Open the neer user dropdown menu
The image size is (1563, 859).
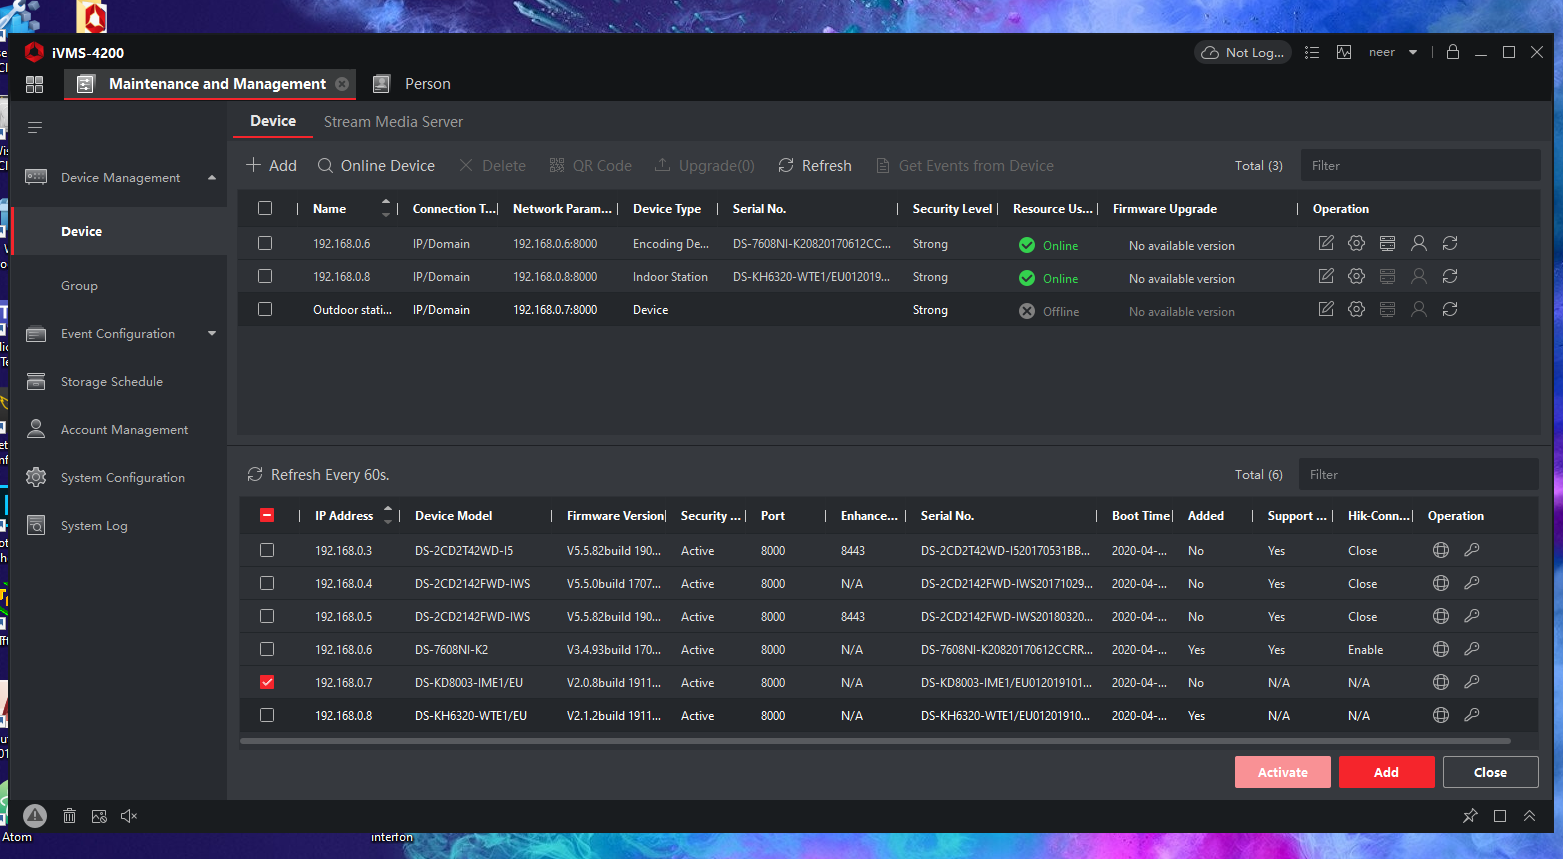pyautogui.click(x=1393, y=52)
